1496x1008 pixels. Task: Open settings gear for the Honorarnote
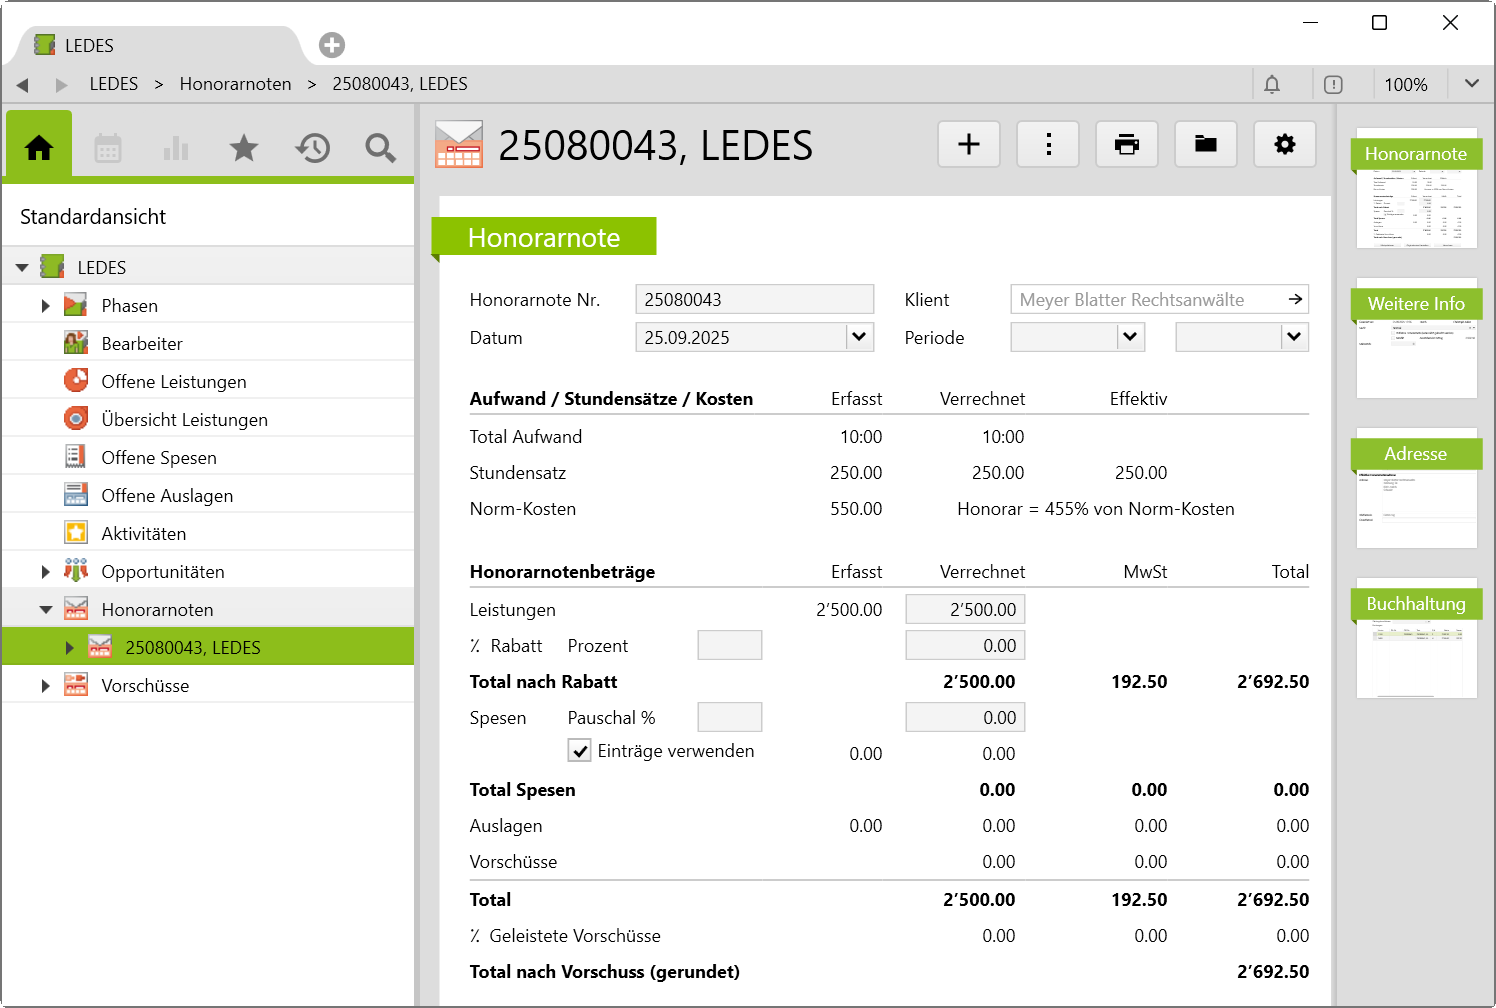(x=1284, y=145)
